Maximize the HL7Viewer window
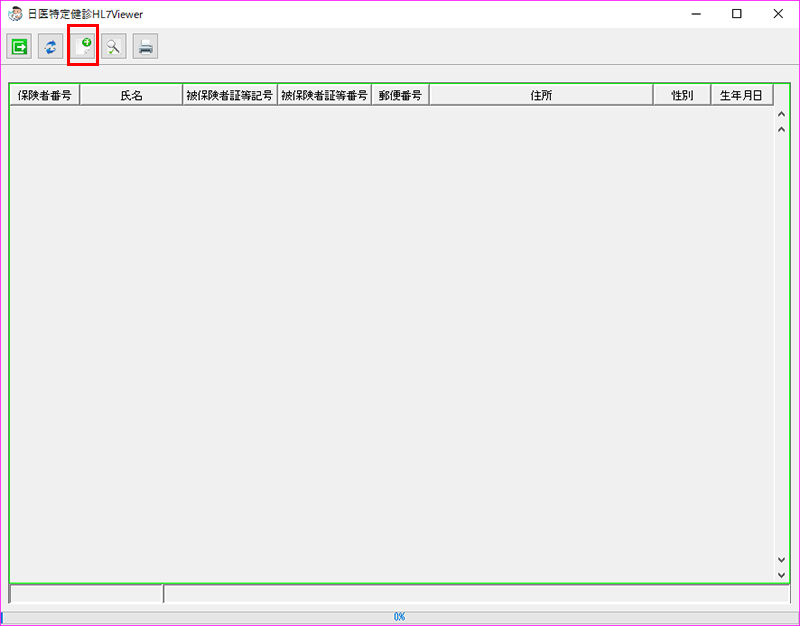 [736, 14]
